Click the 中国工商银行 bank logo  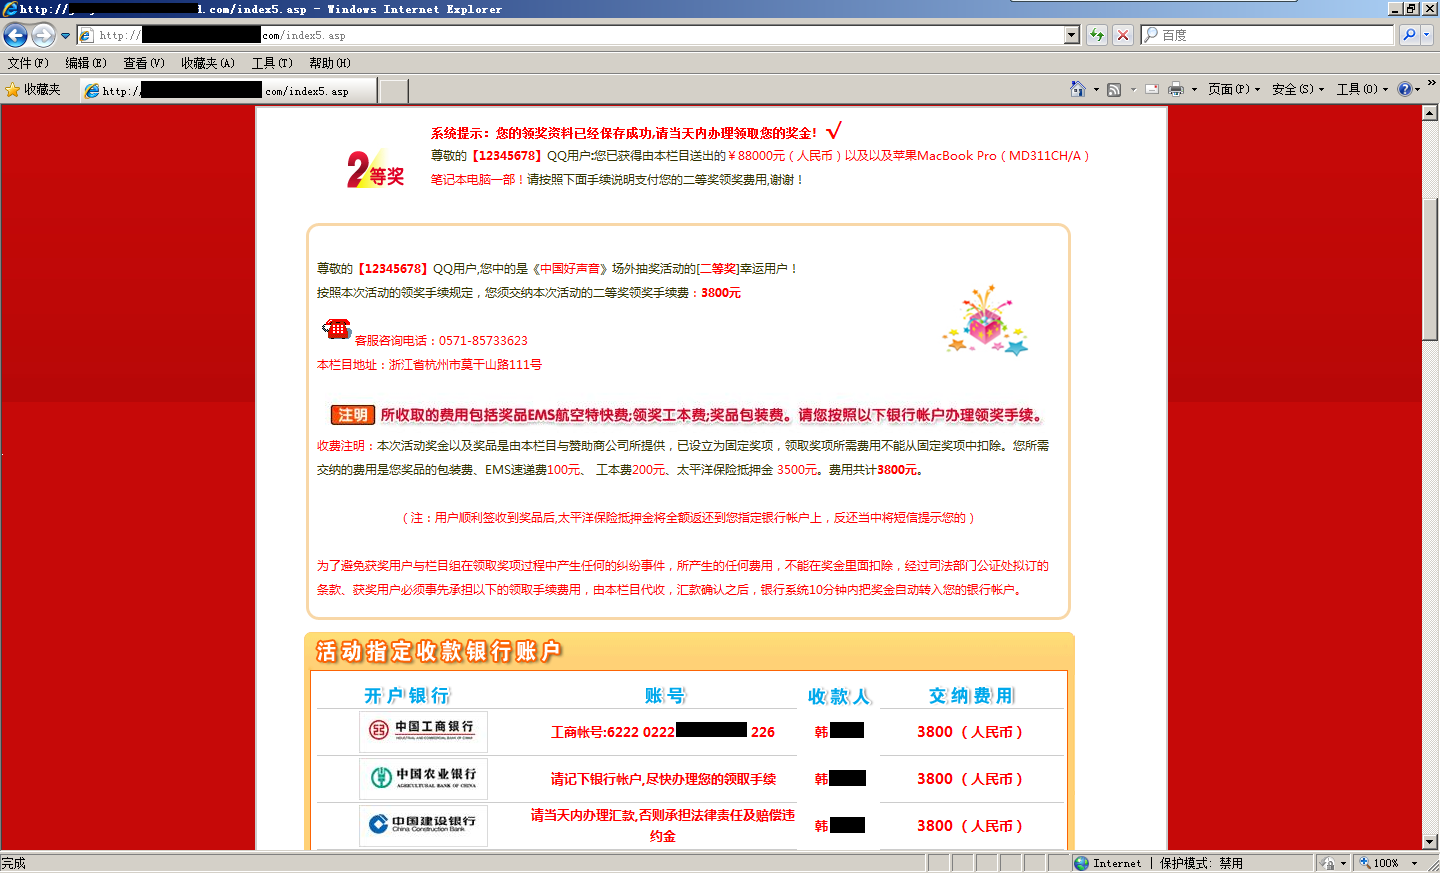[x=423, y=731]
